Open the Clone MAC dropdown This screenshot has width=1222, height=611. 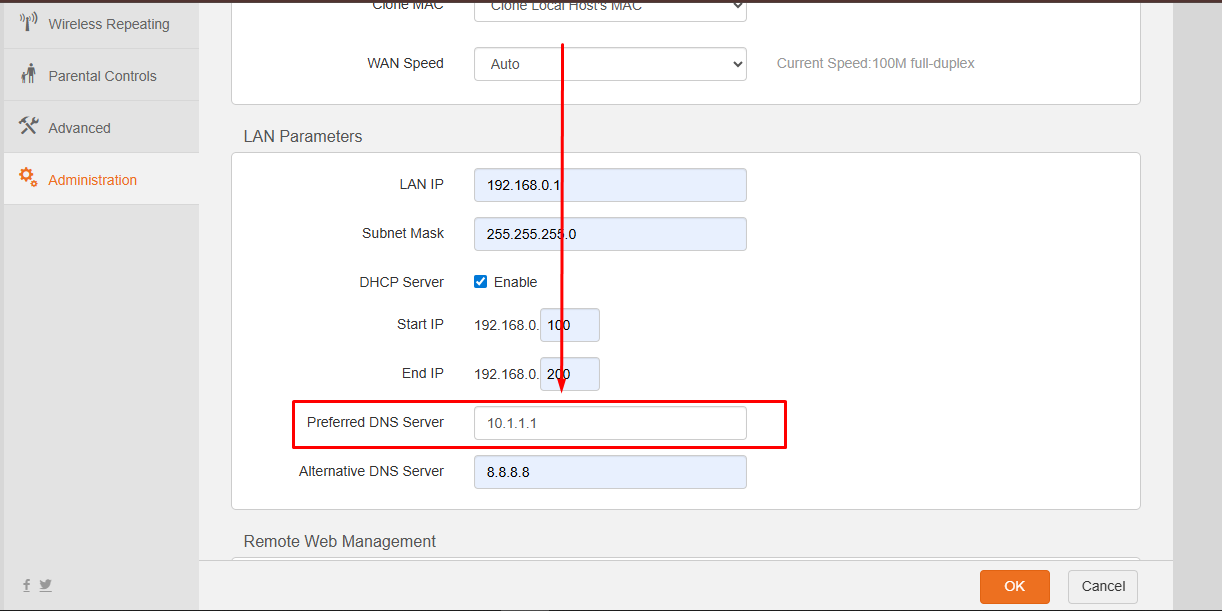610,9
